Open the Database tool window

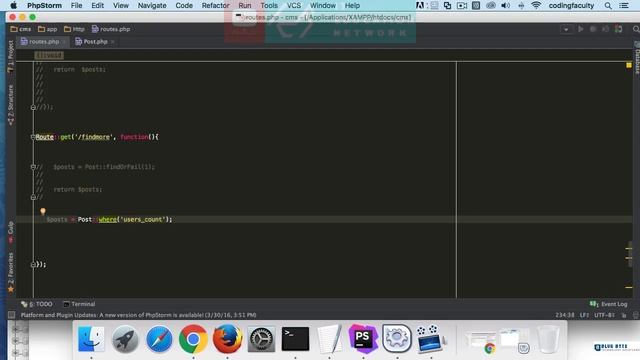(x=636, y=58)
